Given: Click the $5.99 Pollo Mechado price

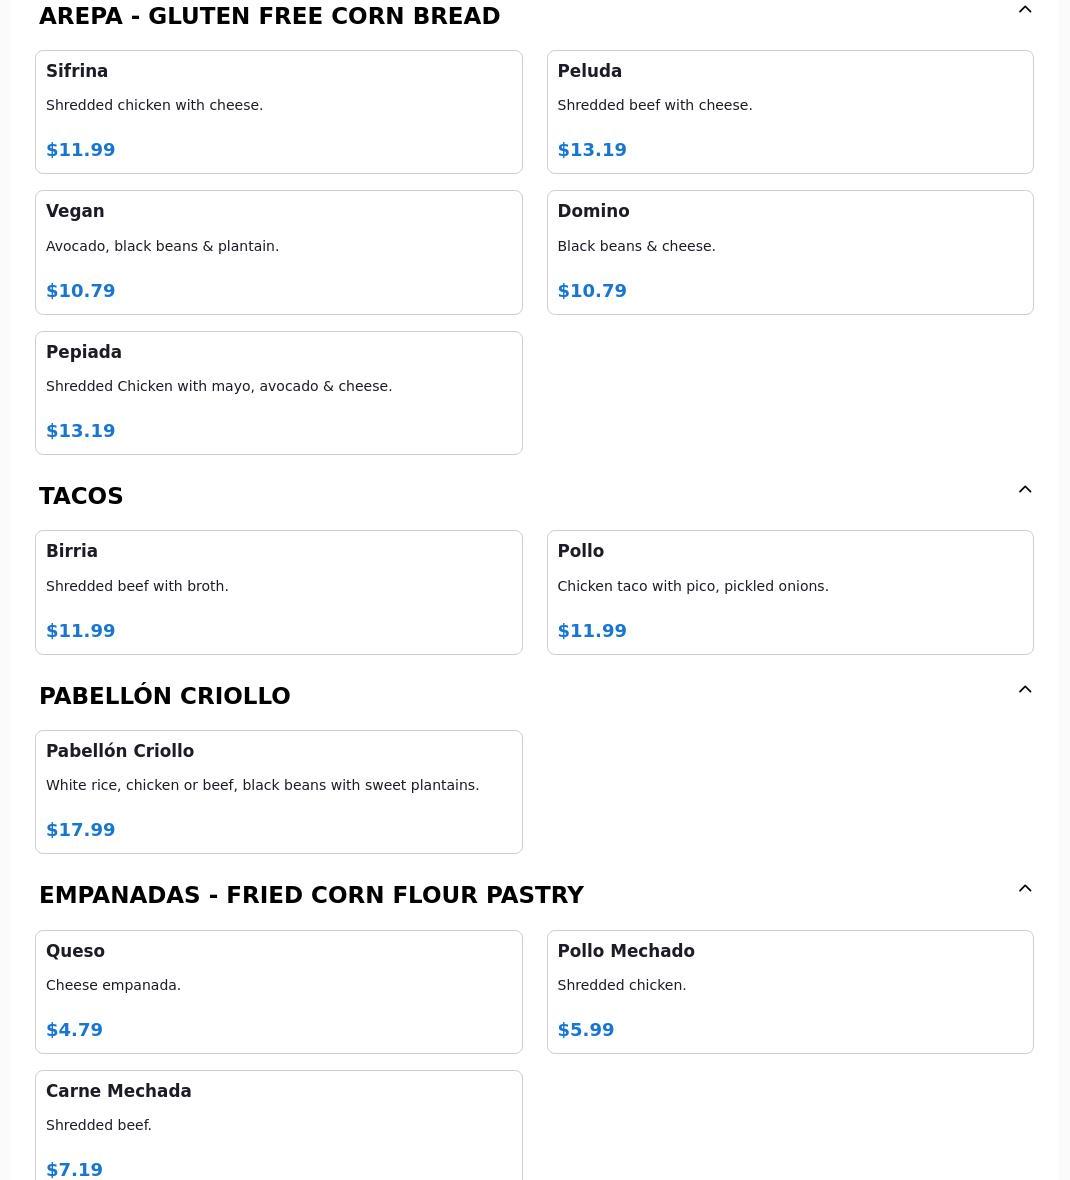Looking at the screenshot, I should tap(586, 1030).
